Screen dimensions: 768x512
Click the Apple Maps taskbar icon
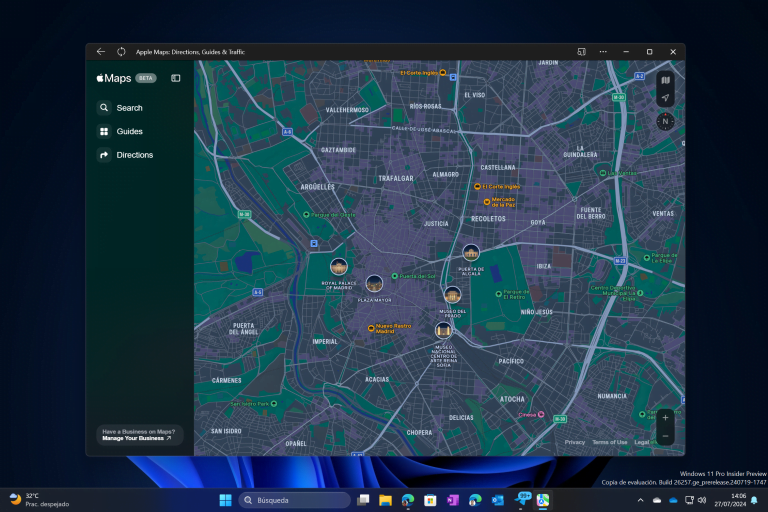pyautogui.click(x=543, y=500)
